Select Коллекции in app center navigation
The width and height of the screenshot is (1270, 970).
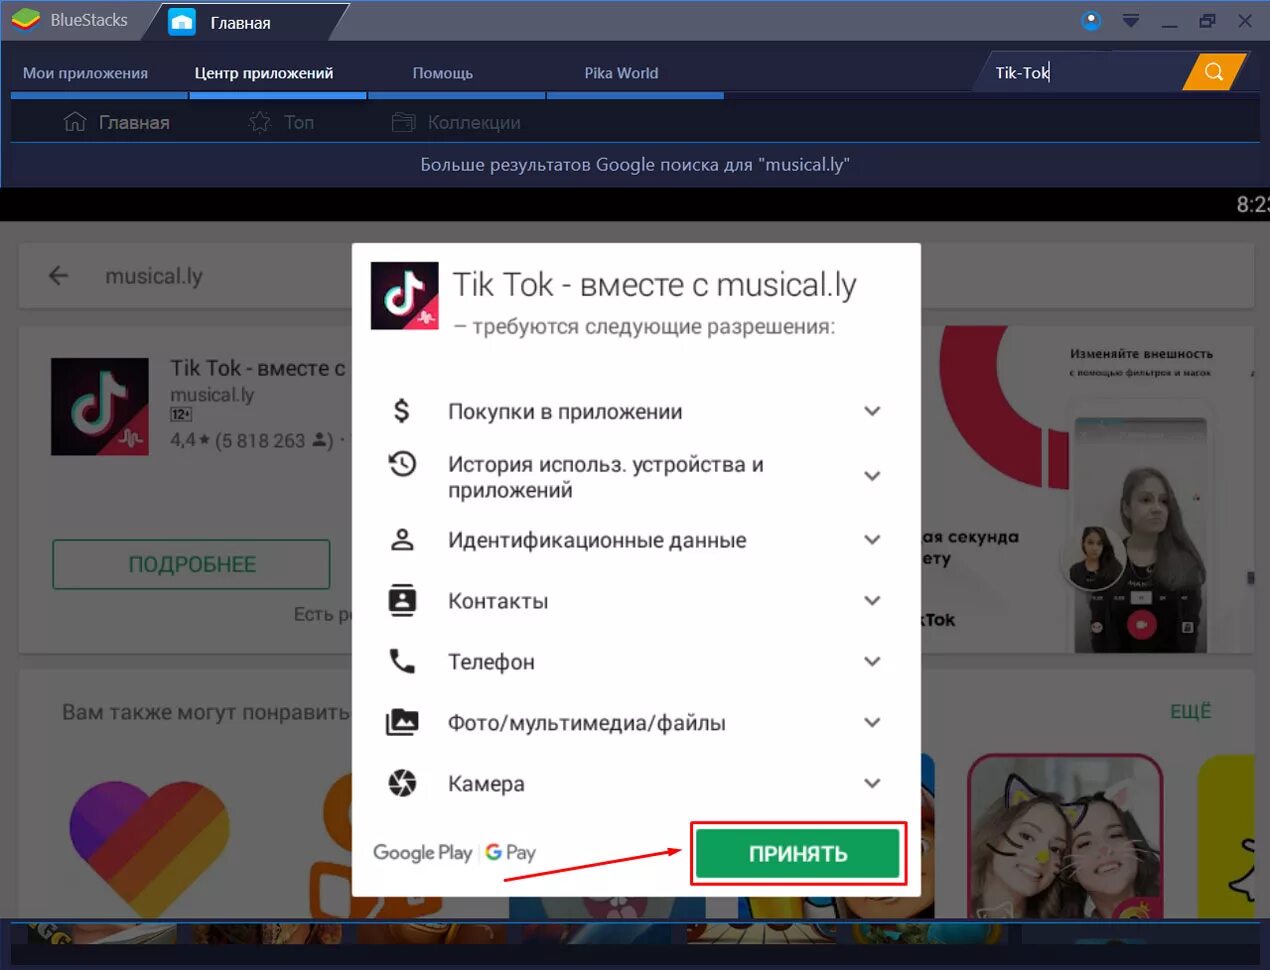456,122
